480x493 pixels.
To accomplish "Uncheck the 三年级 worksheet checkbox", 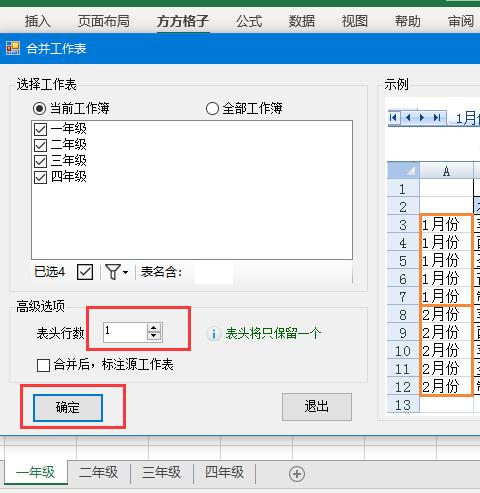I will [x=40, y=161].
